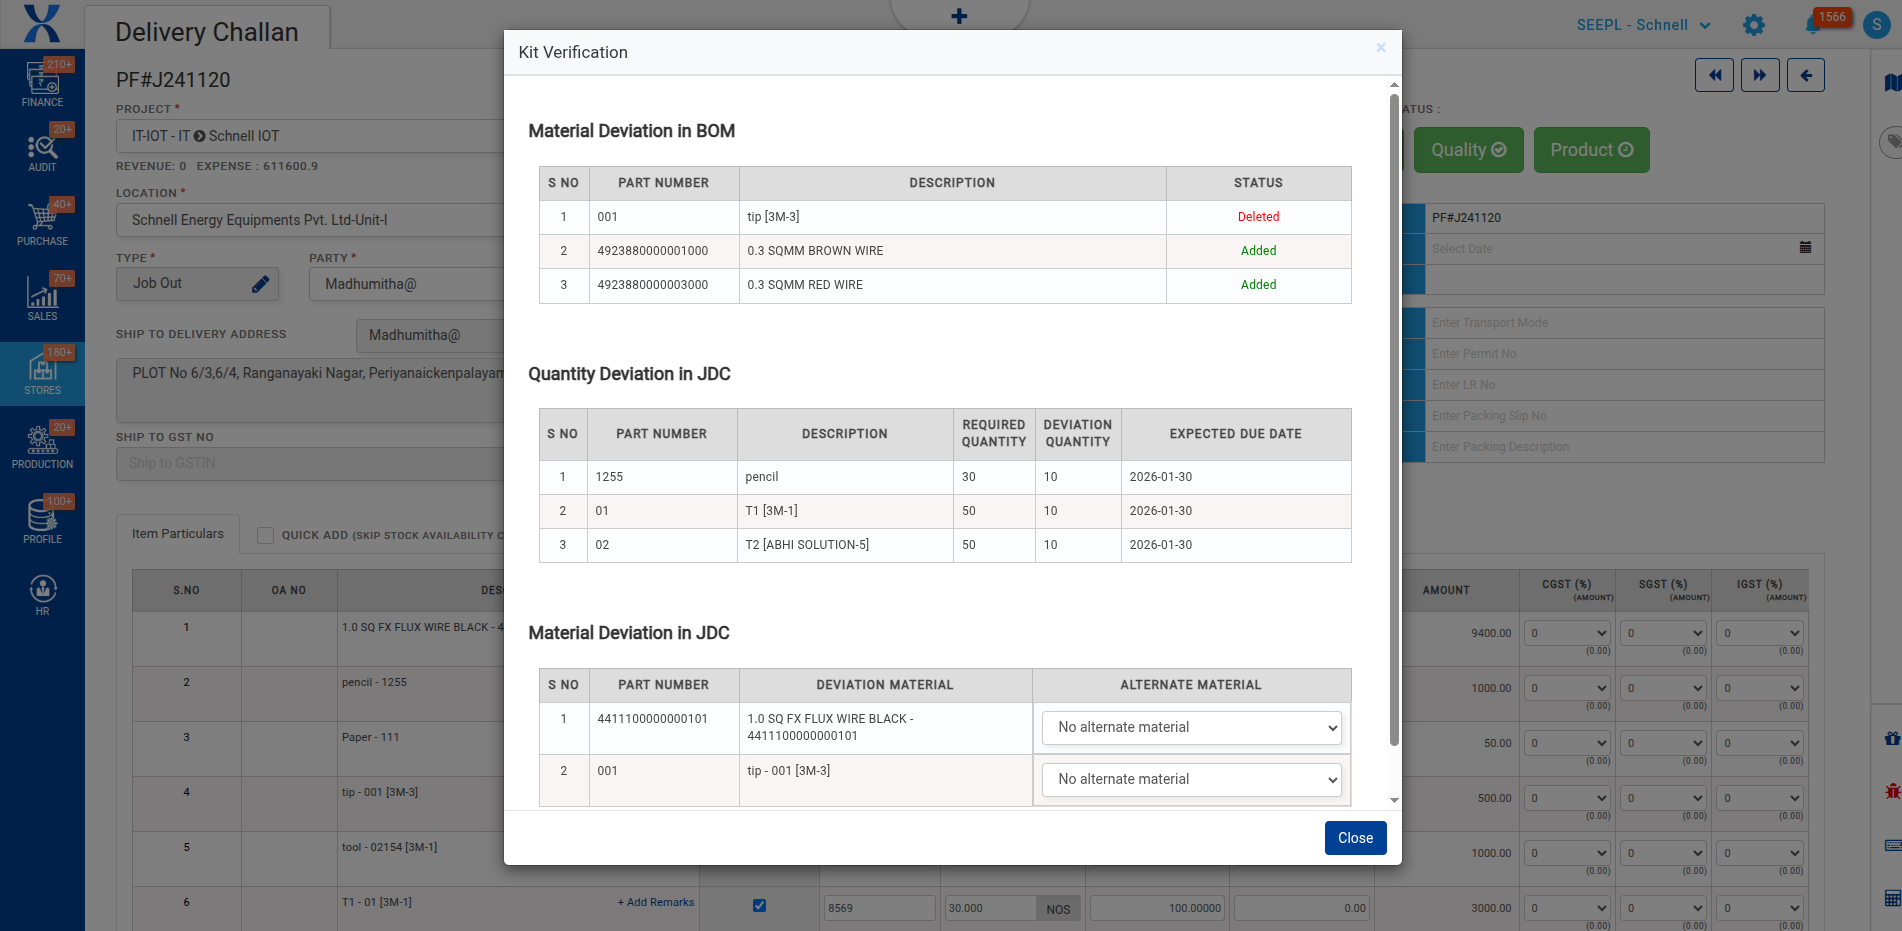Select the Delivery Challan tab
The width and height of the screenshot is (1902, 931).
point(207,32)
